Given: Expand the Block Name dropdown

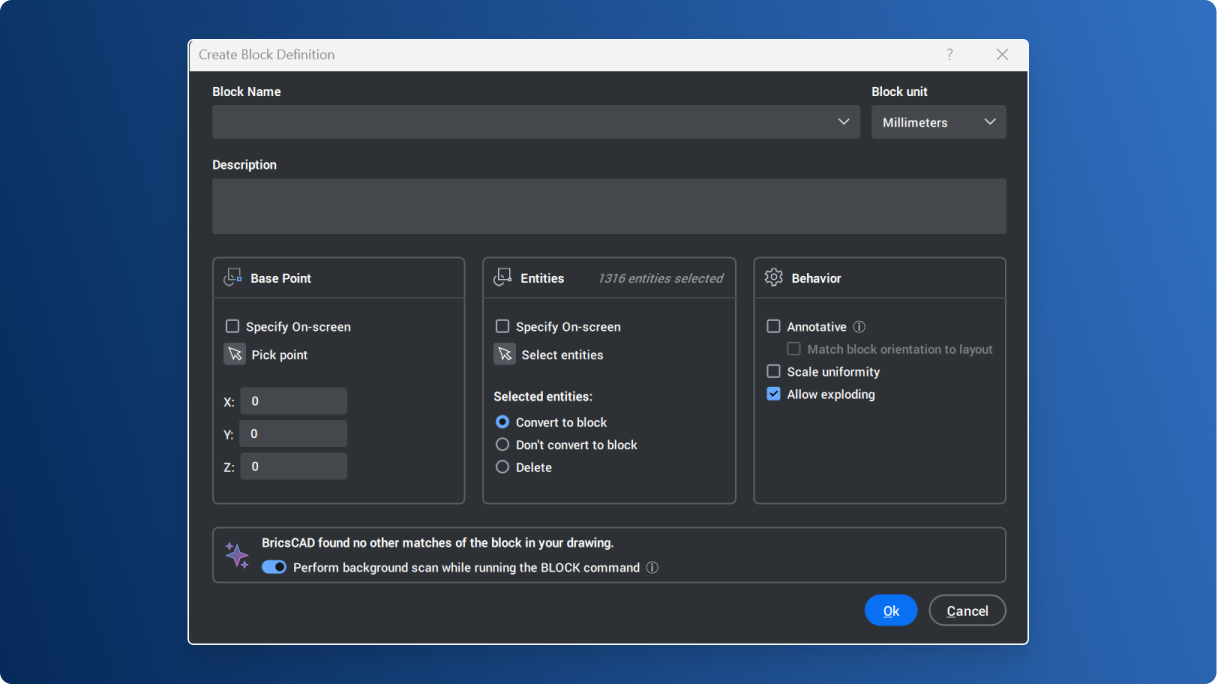Looking at the screenshot, I should tap(844, 122).
